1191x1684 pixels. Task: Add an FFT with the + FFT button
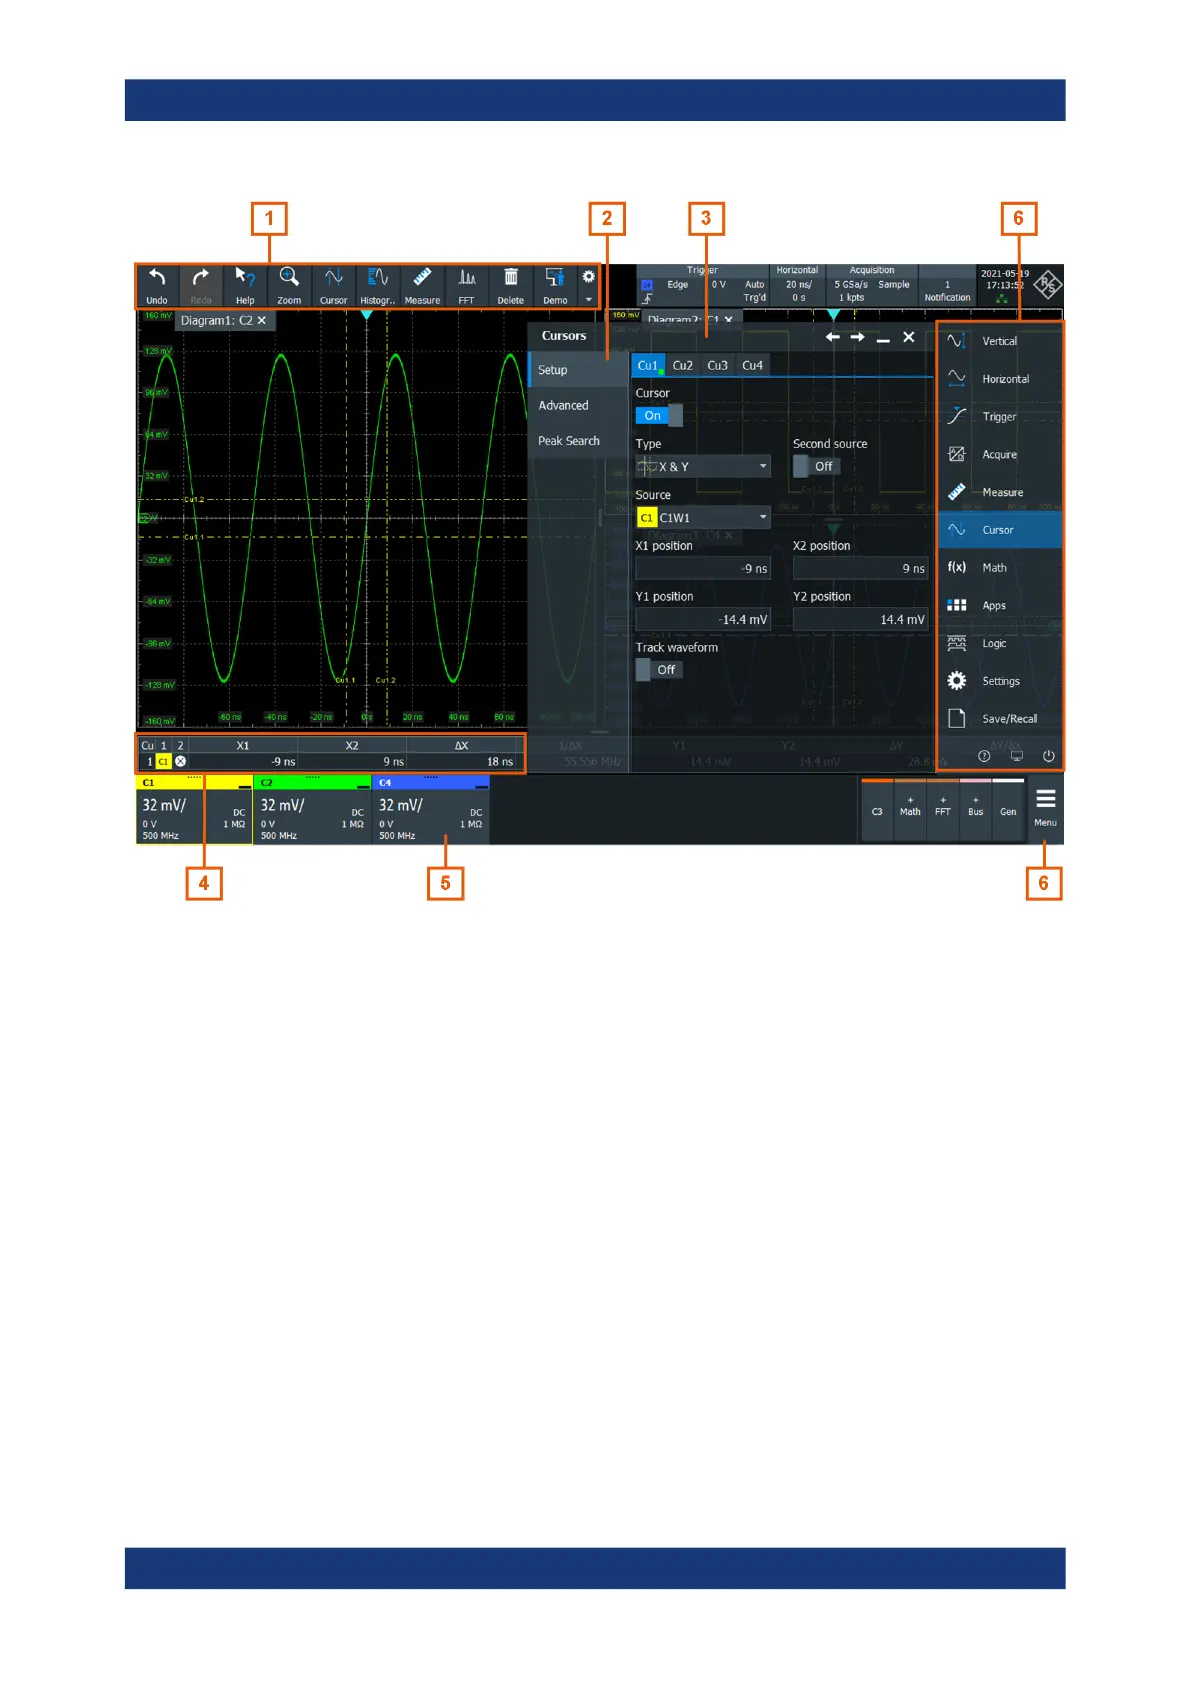(x=943, y=811)
